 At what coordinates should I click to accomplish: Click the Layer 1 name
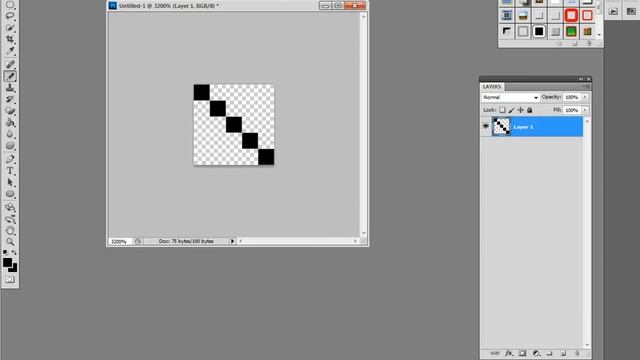pos(523,127)
